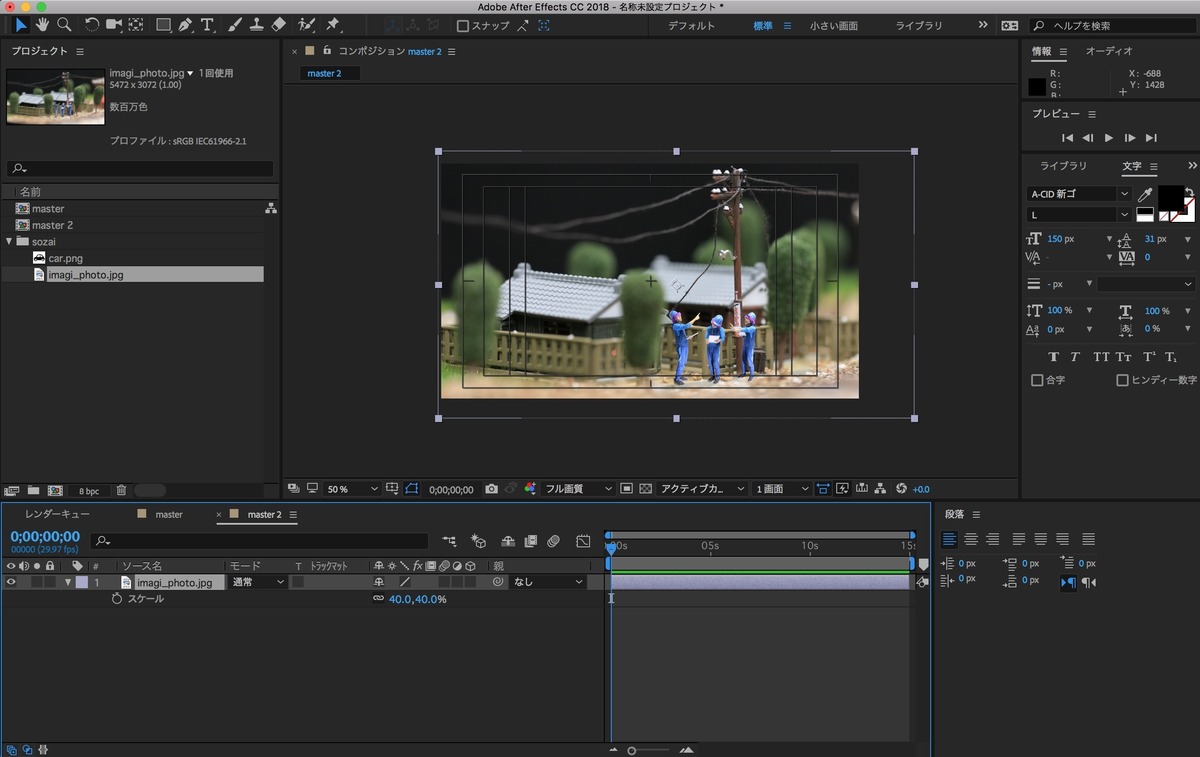Viewport: 1200px width, 757px height.
Task: Switch to the Type tool
Action: coord(207,25)
